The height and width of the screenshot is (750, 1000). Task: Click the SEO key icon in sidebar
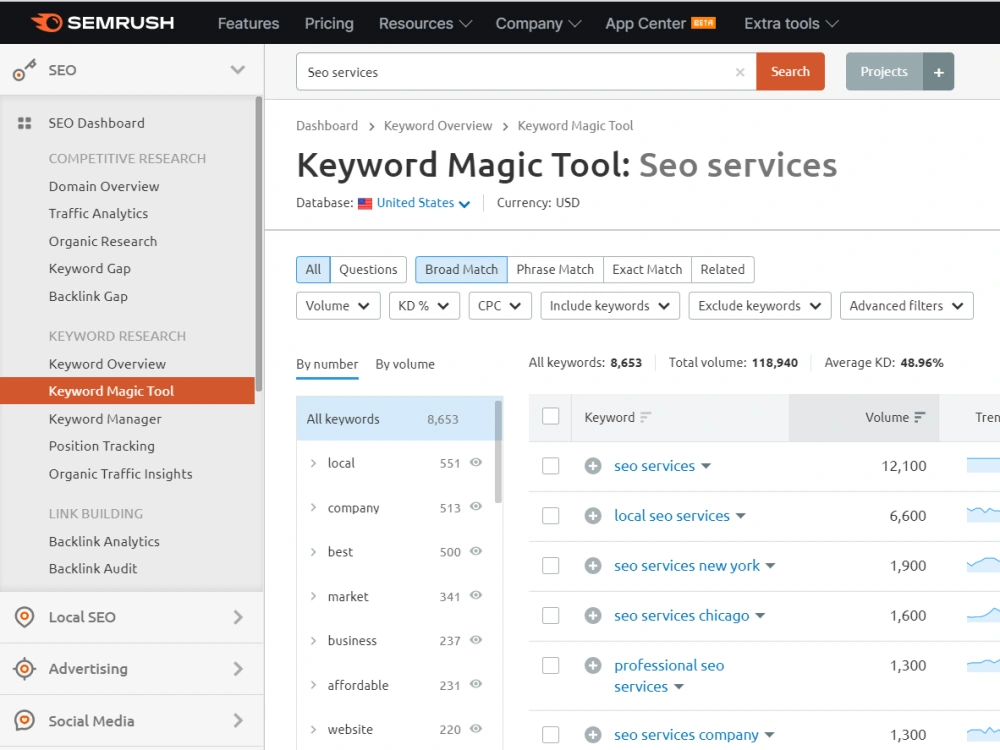24,70
